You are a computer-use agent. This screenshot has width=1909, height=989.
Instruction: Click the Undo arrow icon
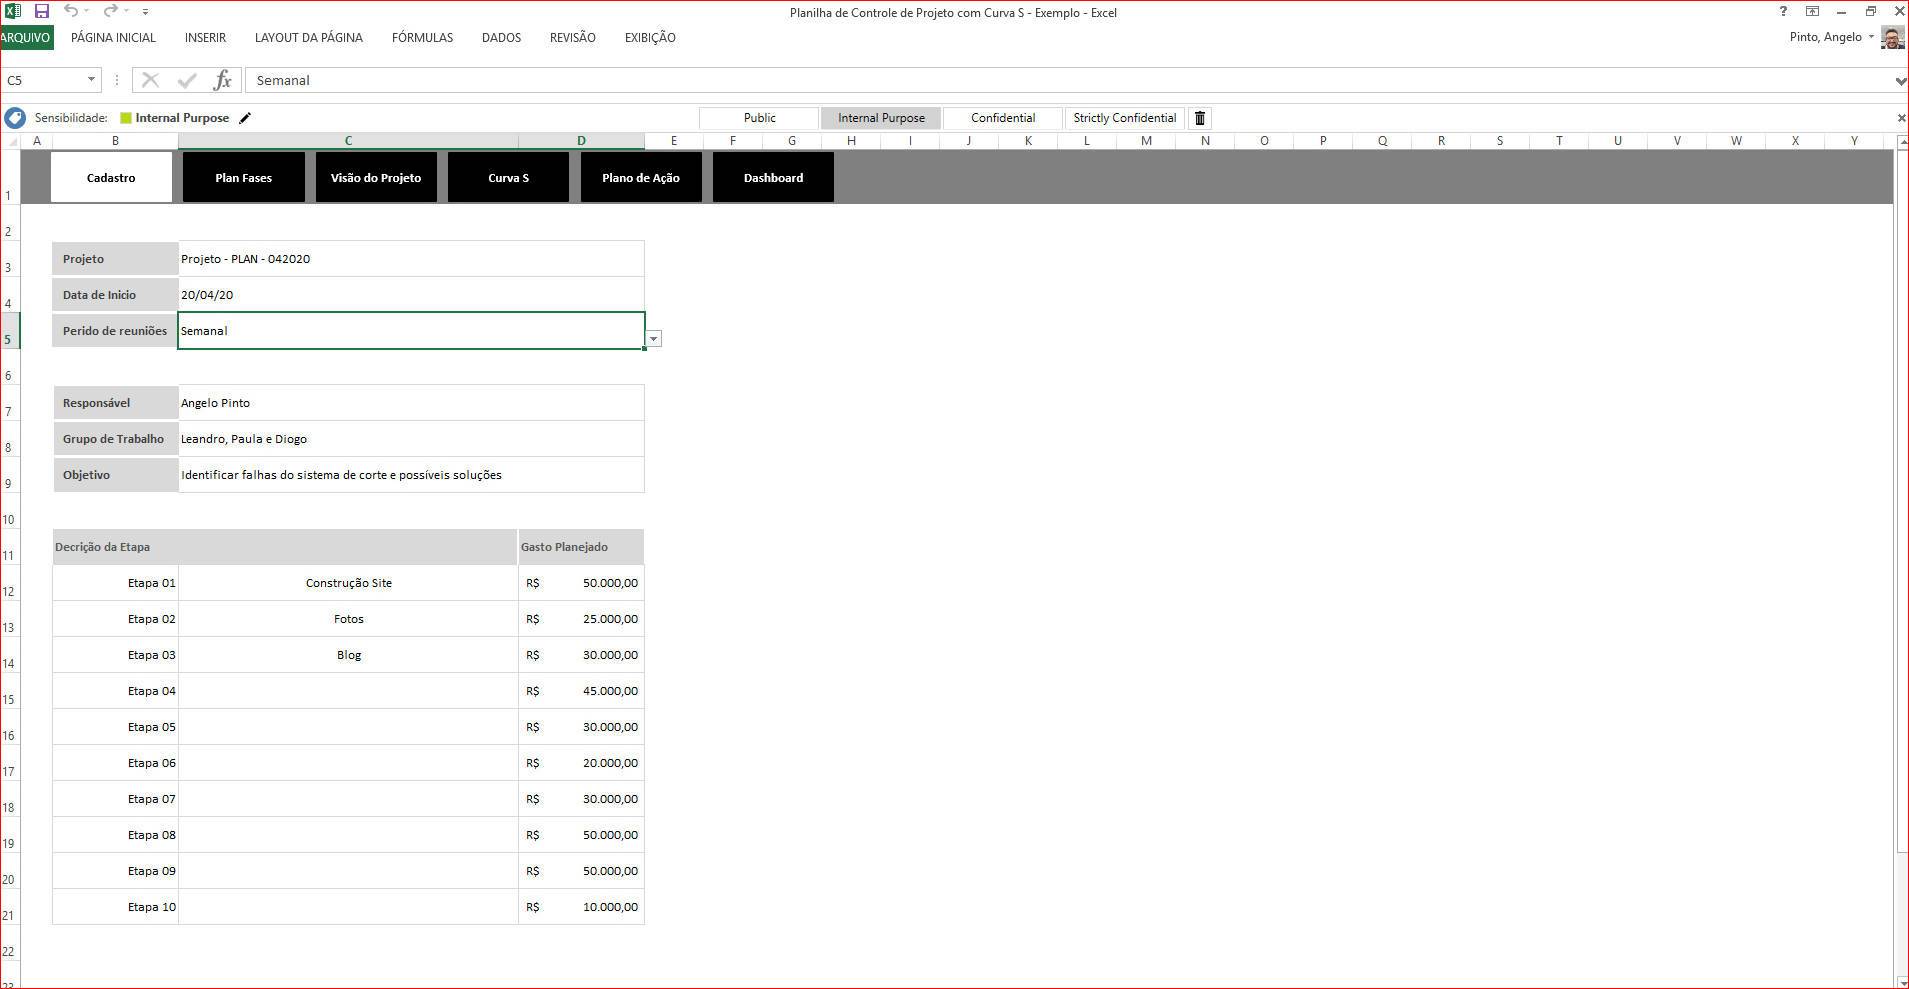coord(70,11)
